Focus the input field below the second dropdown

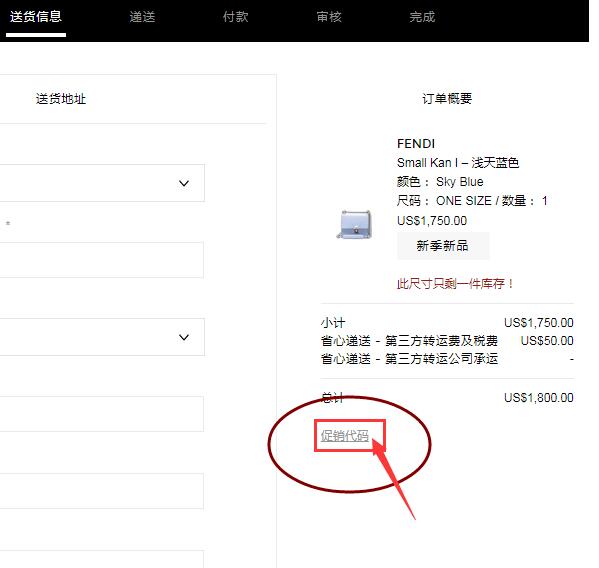102,414
